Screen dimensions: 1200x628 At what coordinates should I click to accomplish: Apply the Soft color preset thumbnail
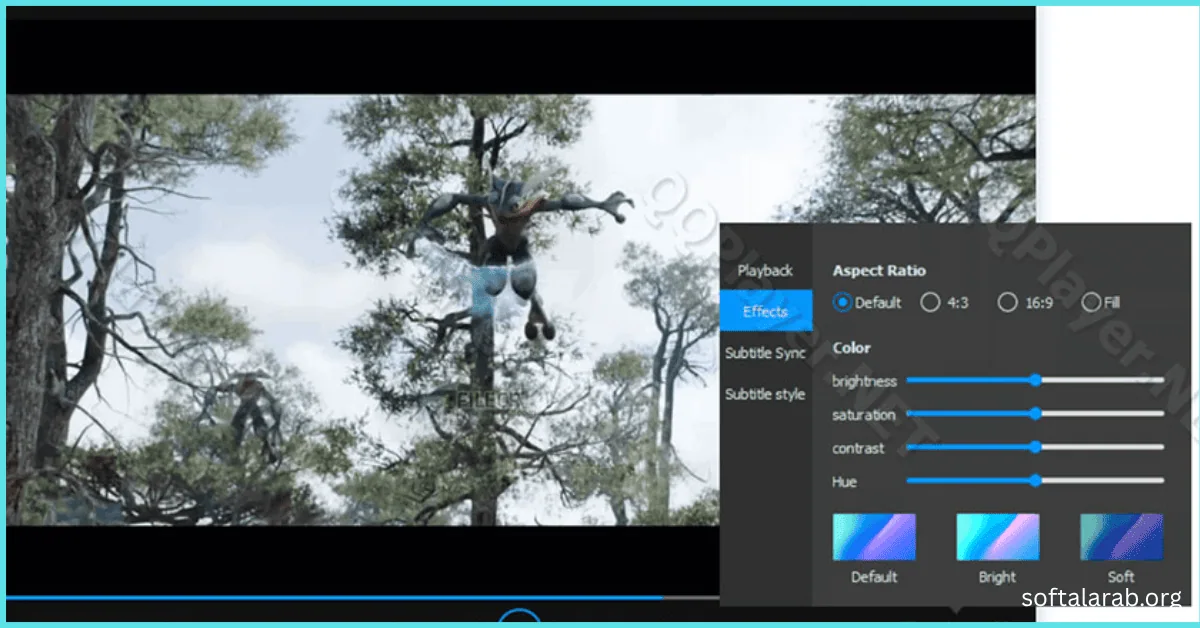point(1122,537)
